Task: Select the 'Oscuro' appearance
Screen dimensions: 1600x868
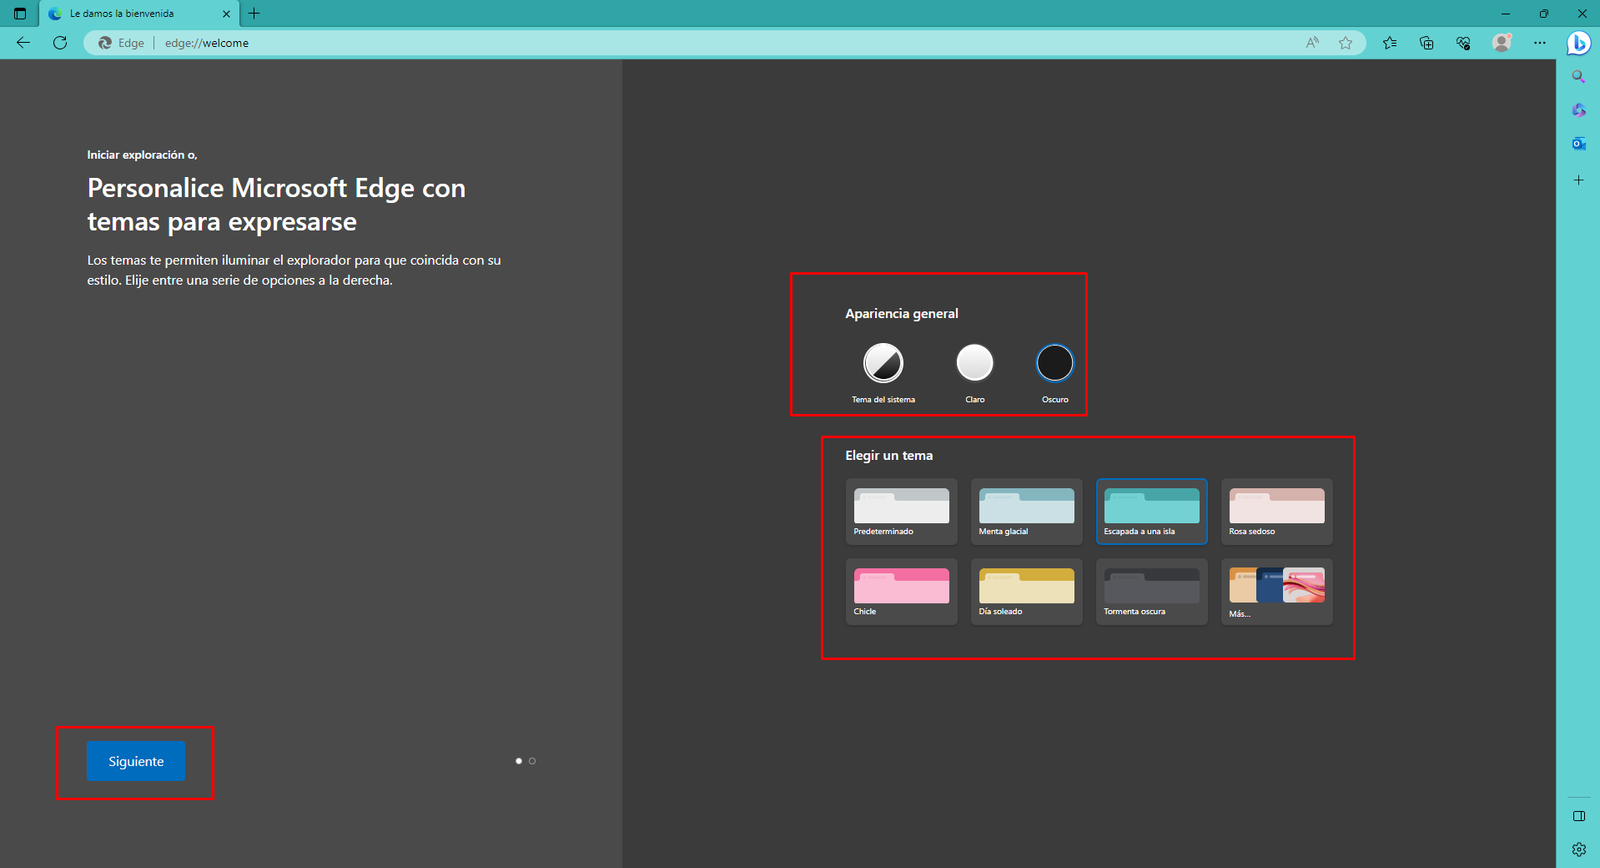Action: tap(1054, 363)
